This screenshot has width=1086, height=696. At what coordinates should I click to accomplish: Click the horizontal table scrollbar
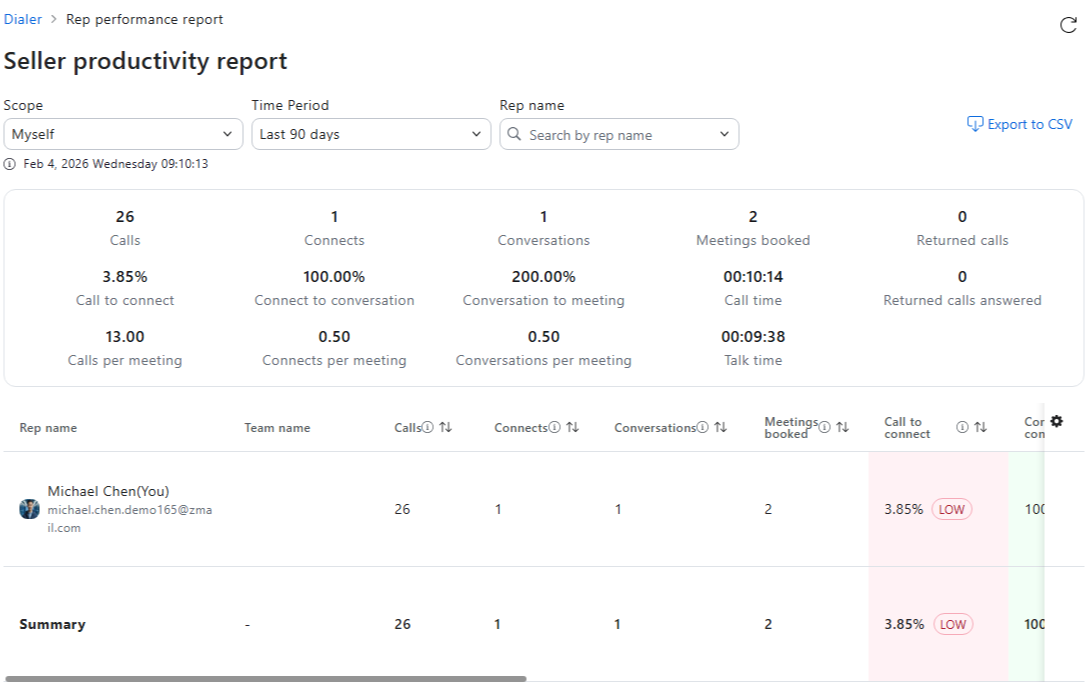tap(265, 679)
